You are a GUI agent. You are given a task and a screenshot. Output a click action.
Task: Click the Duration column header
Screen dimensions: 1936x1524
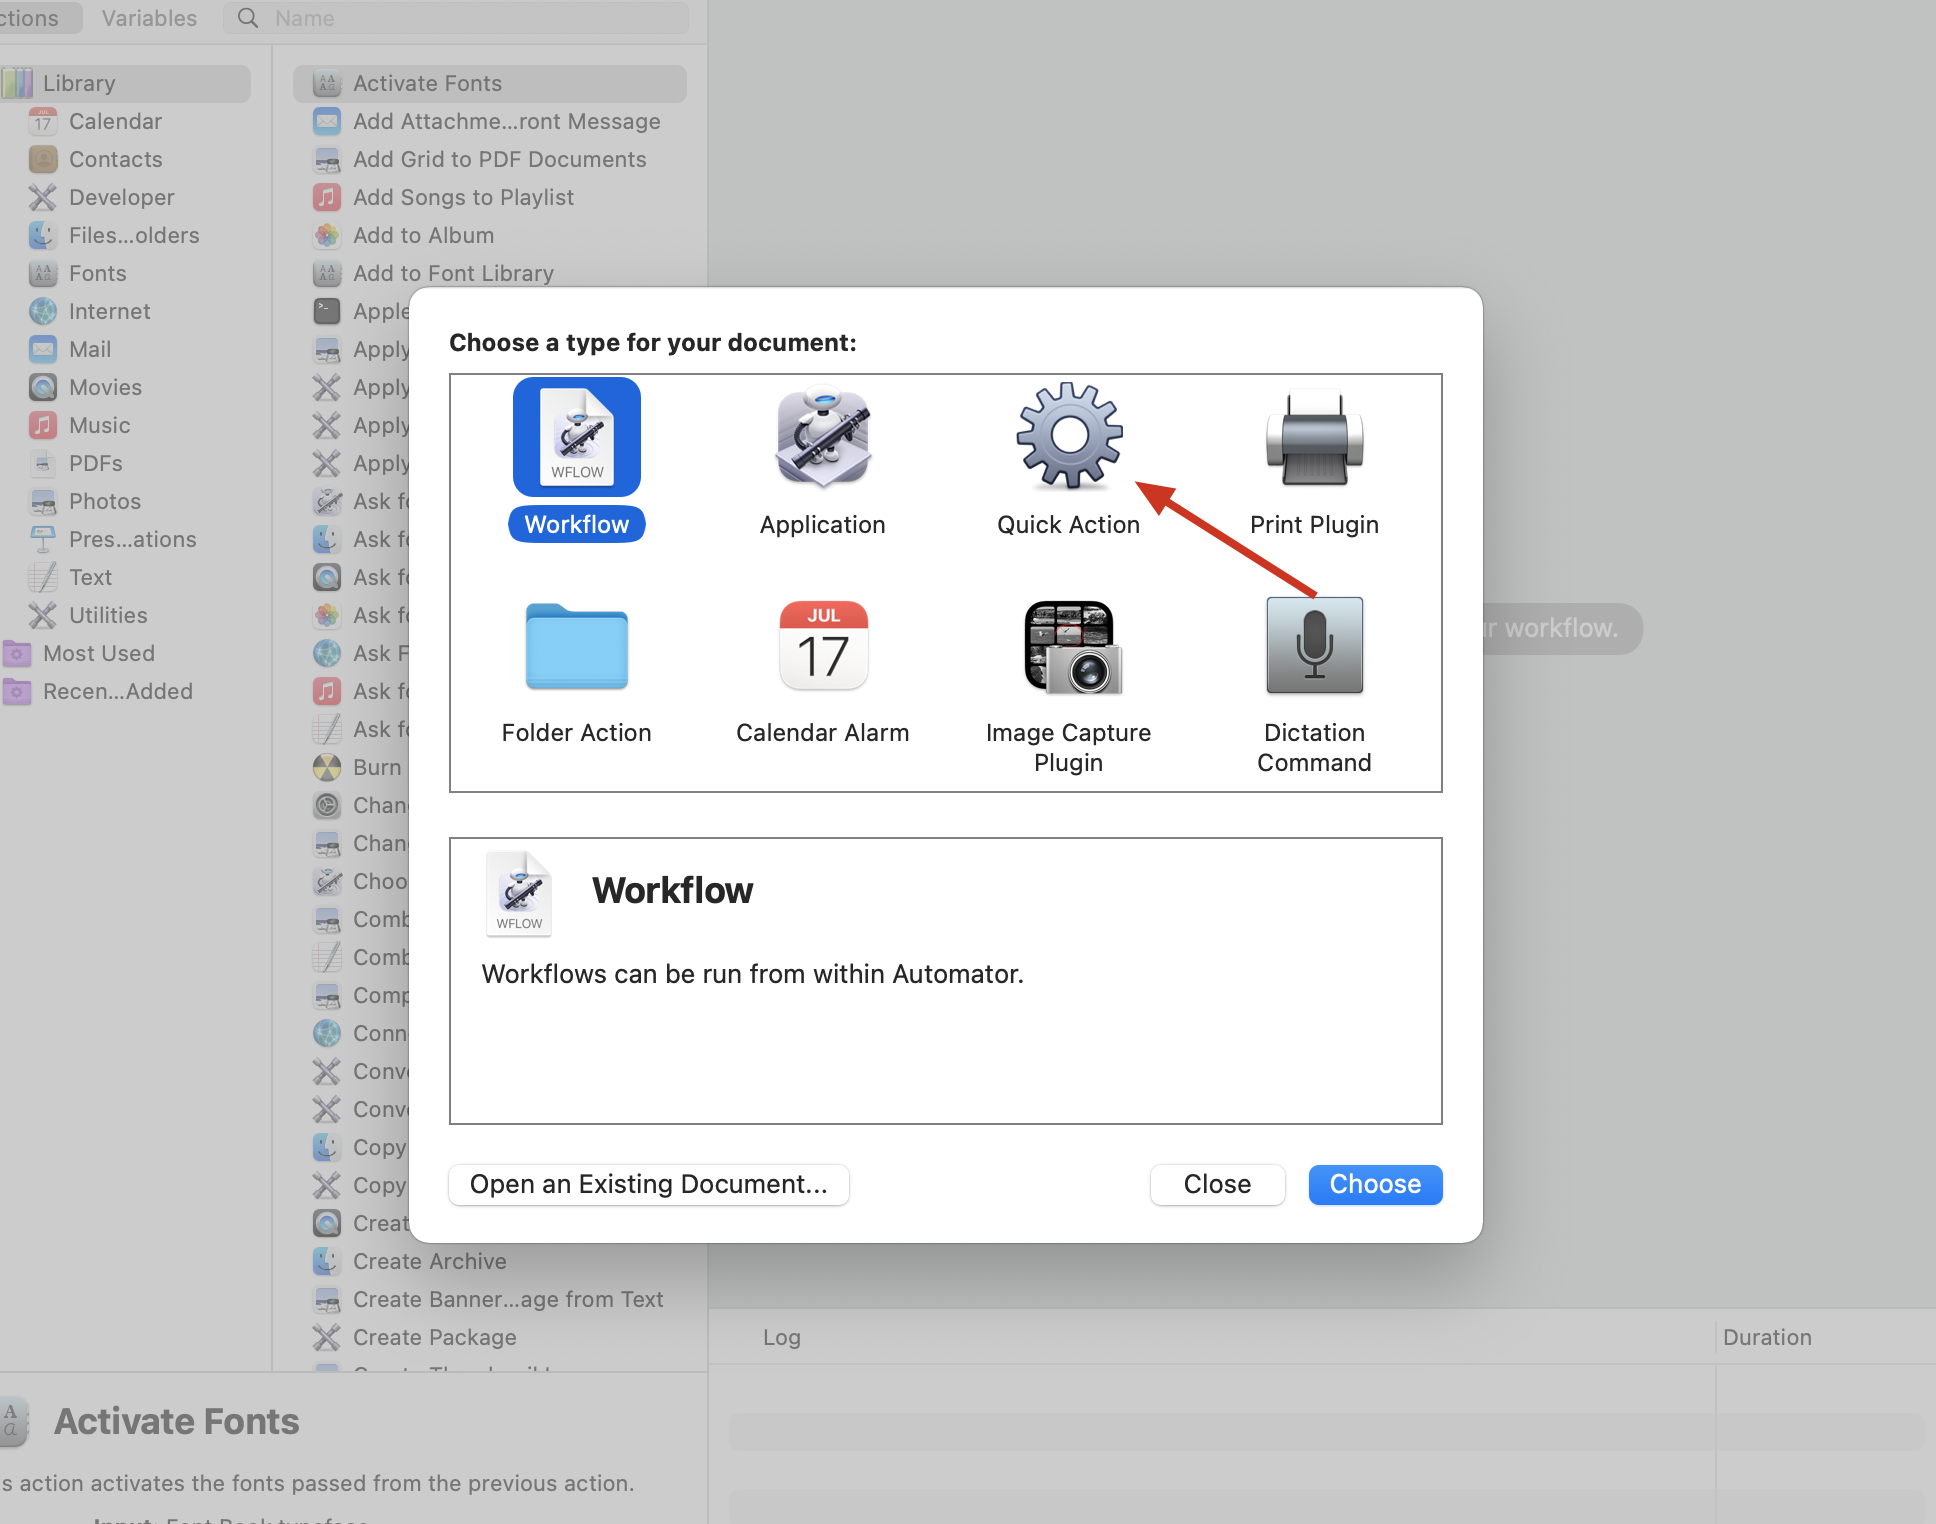pos(1767,1337)
